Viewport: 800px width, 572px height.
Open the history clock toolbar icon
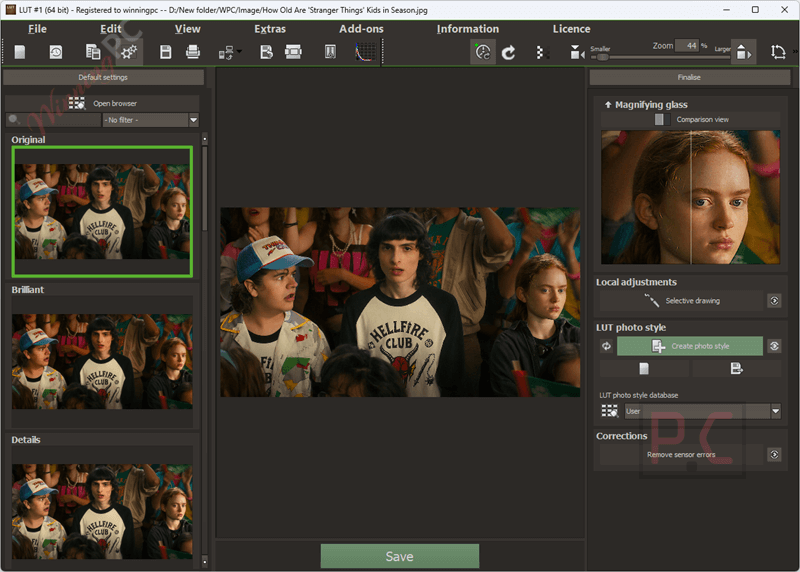tap(56, 52)
